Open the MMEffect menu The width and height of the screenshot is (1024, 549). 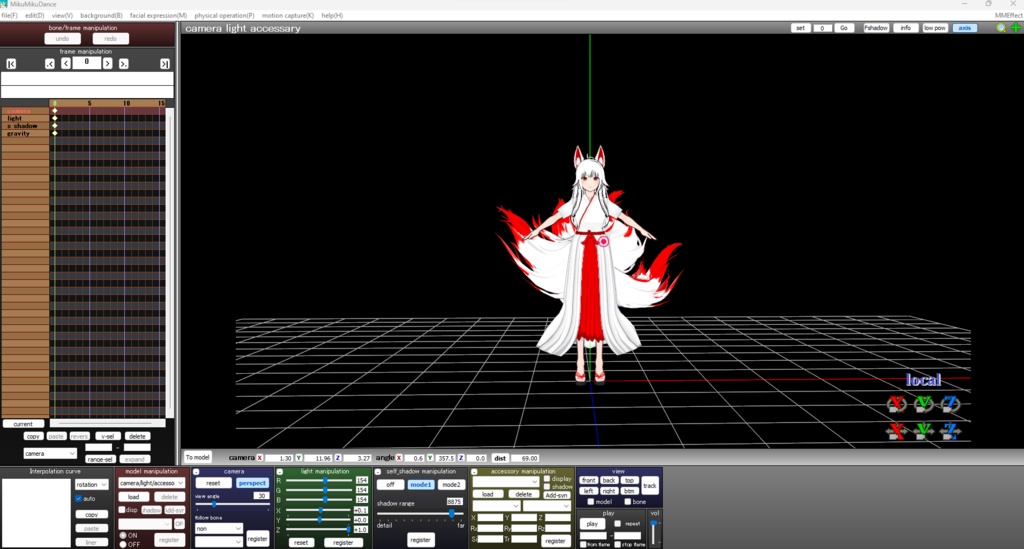click(x=1008, y=15)
